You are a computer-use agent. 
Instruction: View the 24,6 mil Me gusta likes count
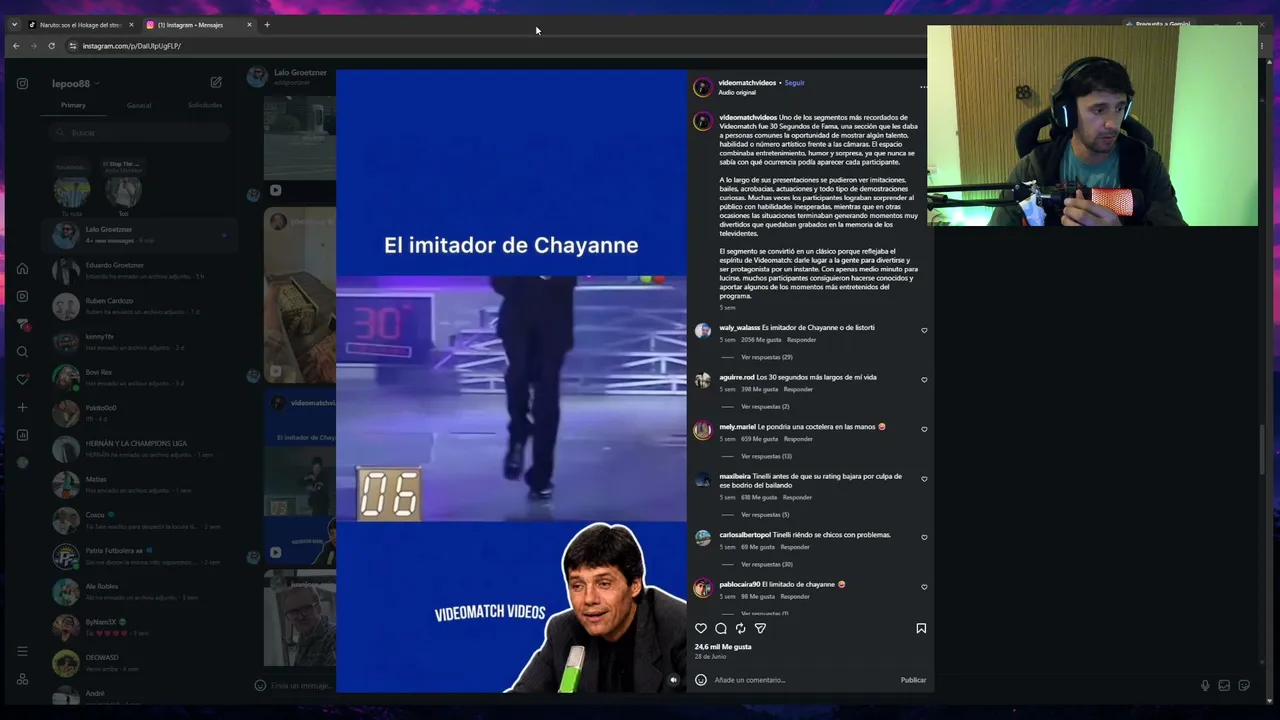[x=723, y=647]
